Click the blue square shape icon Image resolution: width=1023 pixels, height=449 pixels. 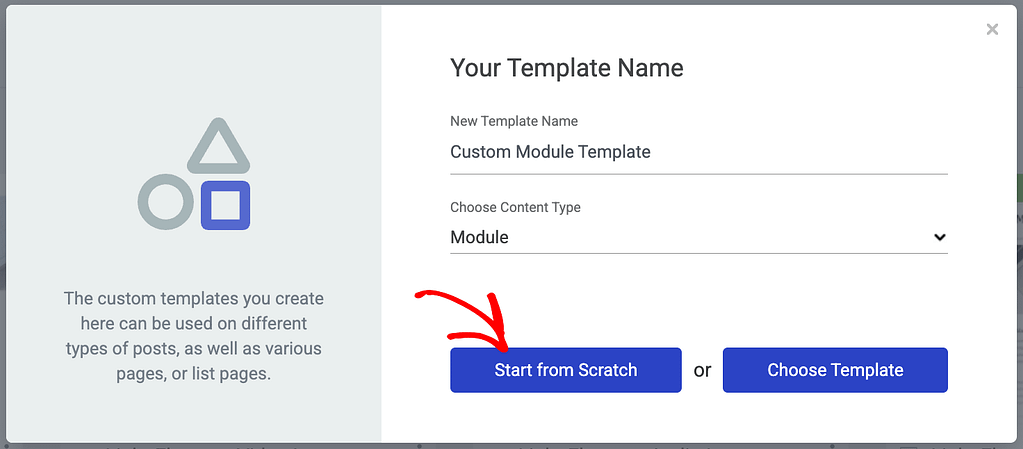coord(225,205)
